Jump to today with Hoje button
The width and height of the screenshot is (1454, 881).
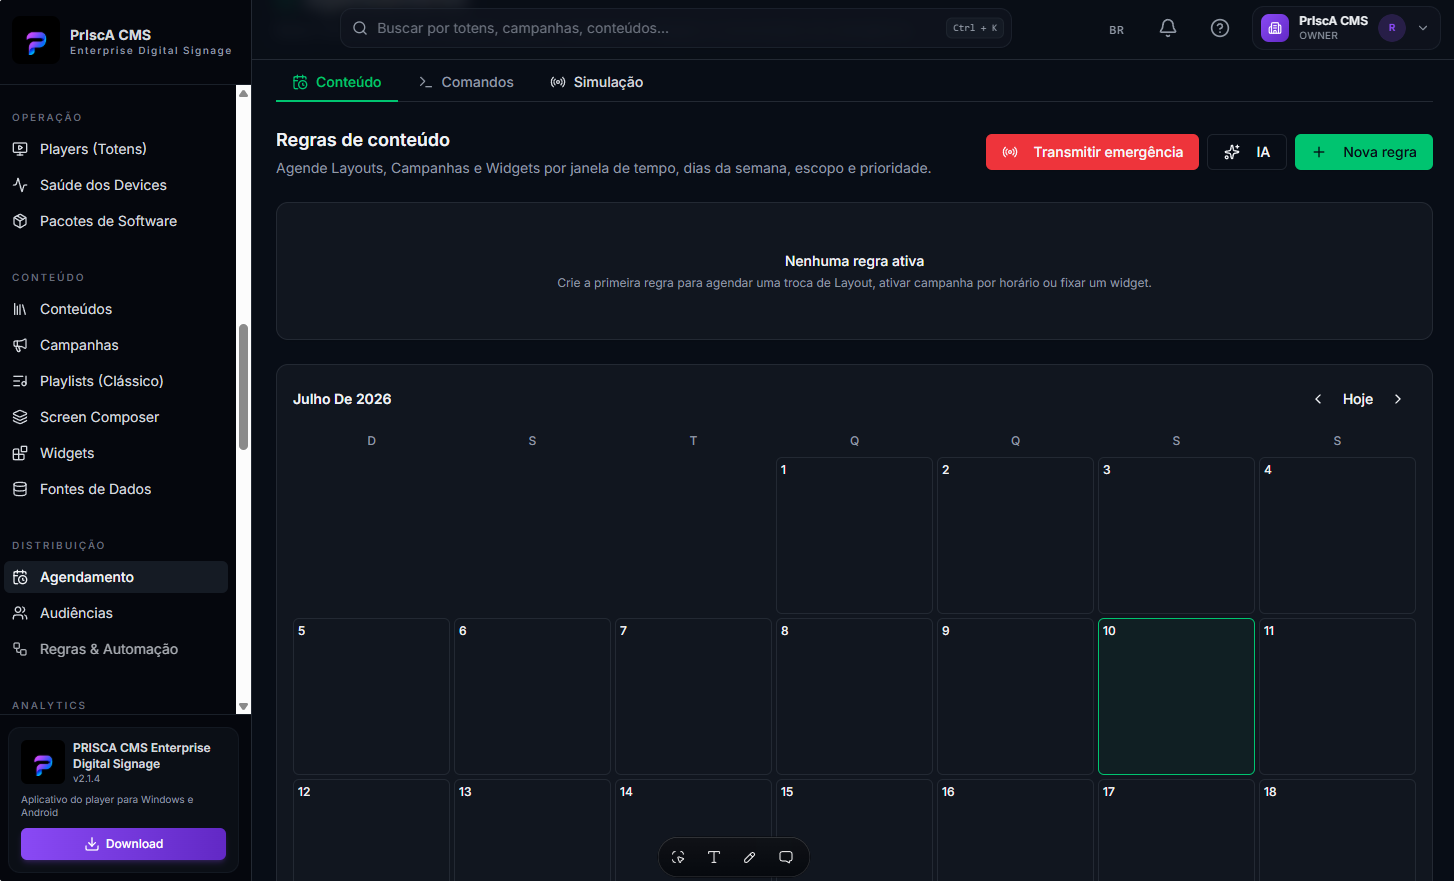coord(1358,399)
